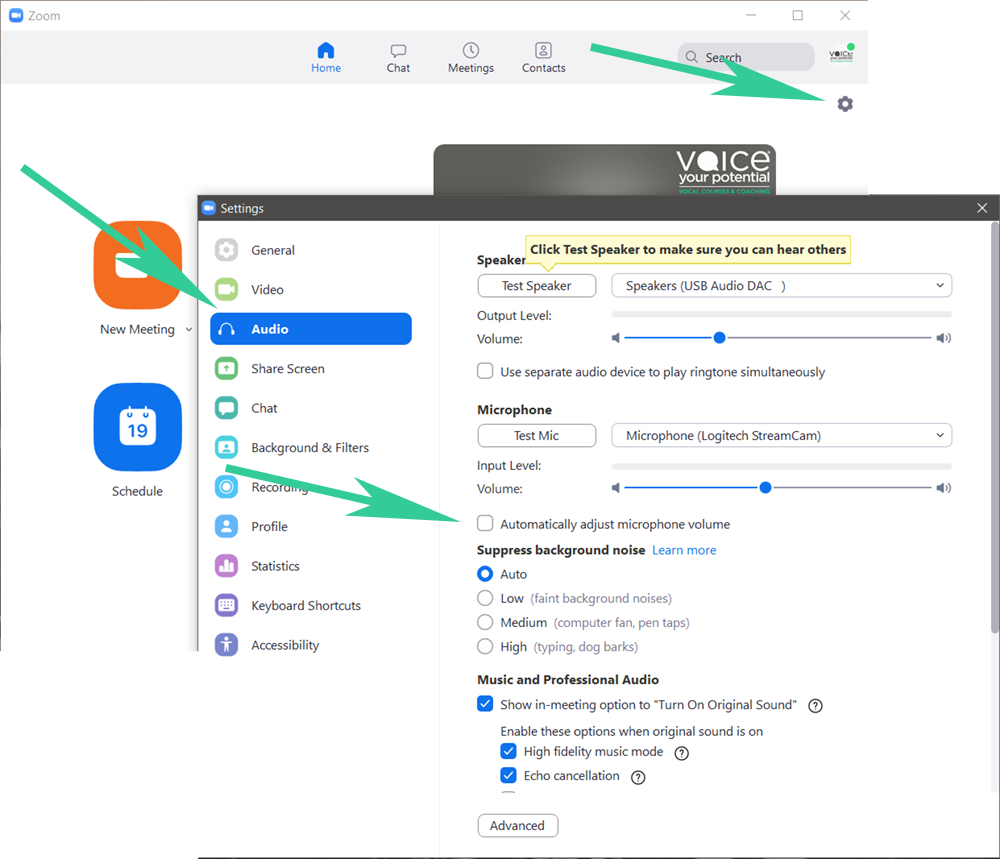1000x859 pixels.
Task: Open the Microphone device dropdown
Action: pos(781,436)
